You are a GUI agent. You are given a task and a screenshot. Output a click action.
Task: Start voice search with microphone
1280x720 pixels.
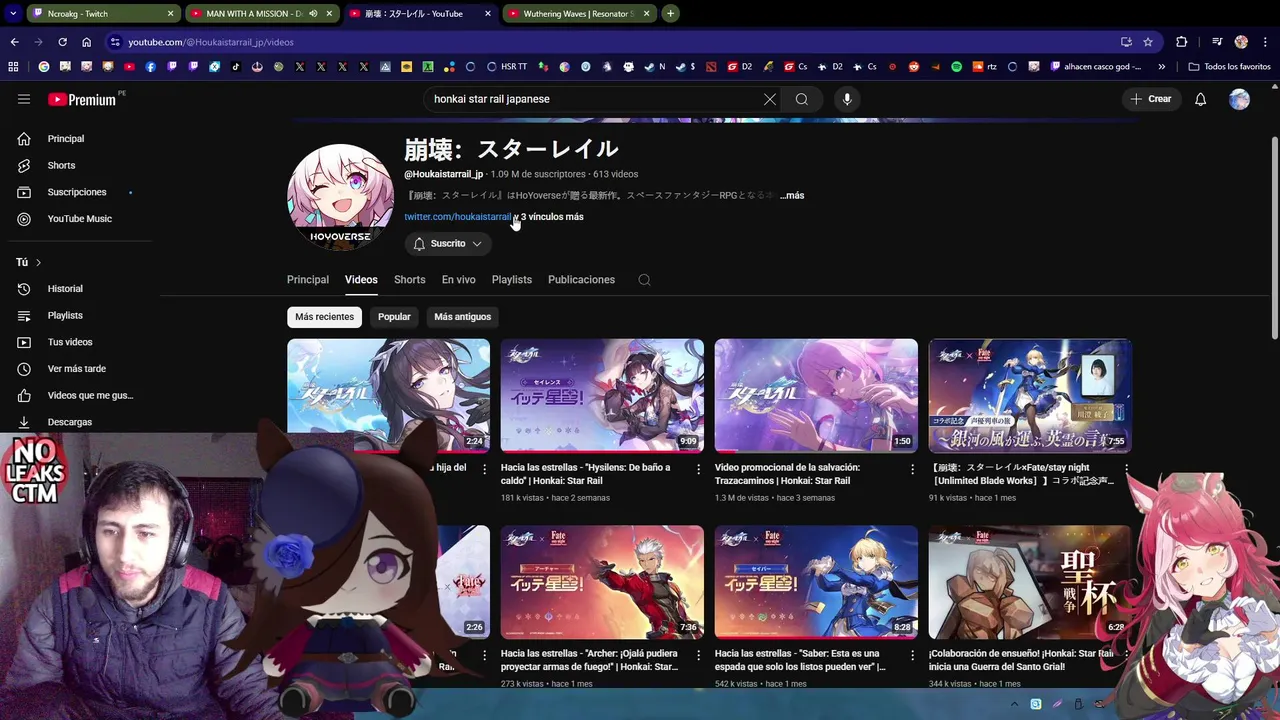(x=847, y=99)
